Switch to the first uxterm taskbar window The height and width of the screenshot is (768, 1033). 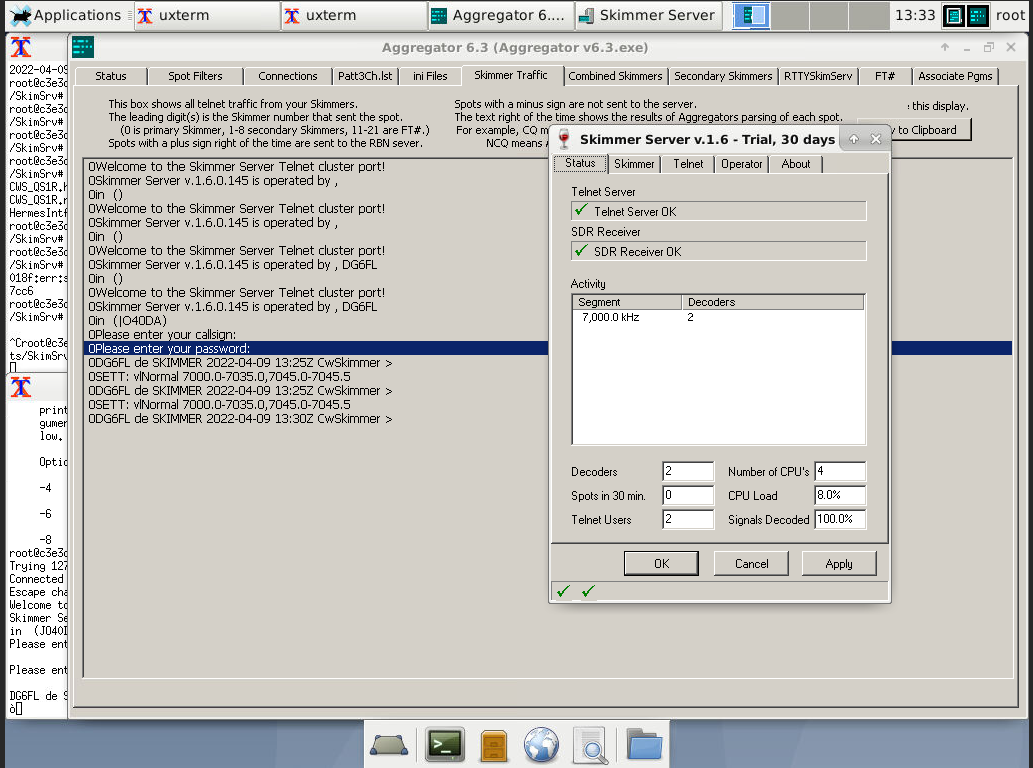click(x=208, y=15)
